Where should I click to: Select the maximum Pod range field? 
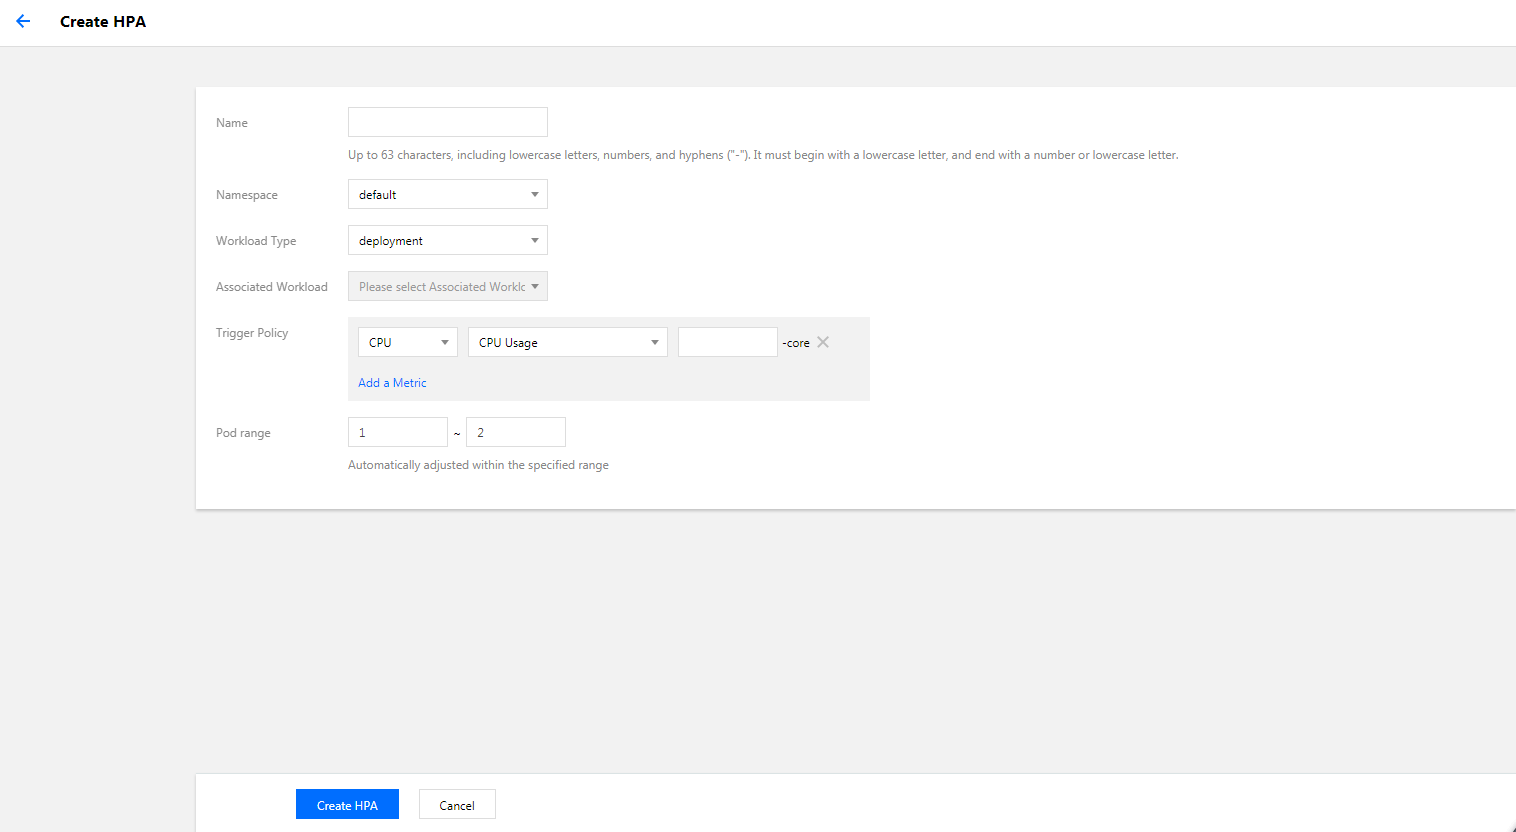515,432
